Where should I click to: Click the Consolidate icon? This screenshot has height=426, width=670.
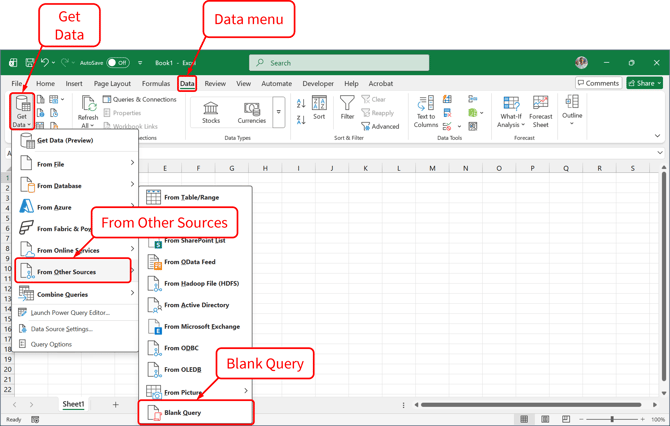[x=473, y=100]
